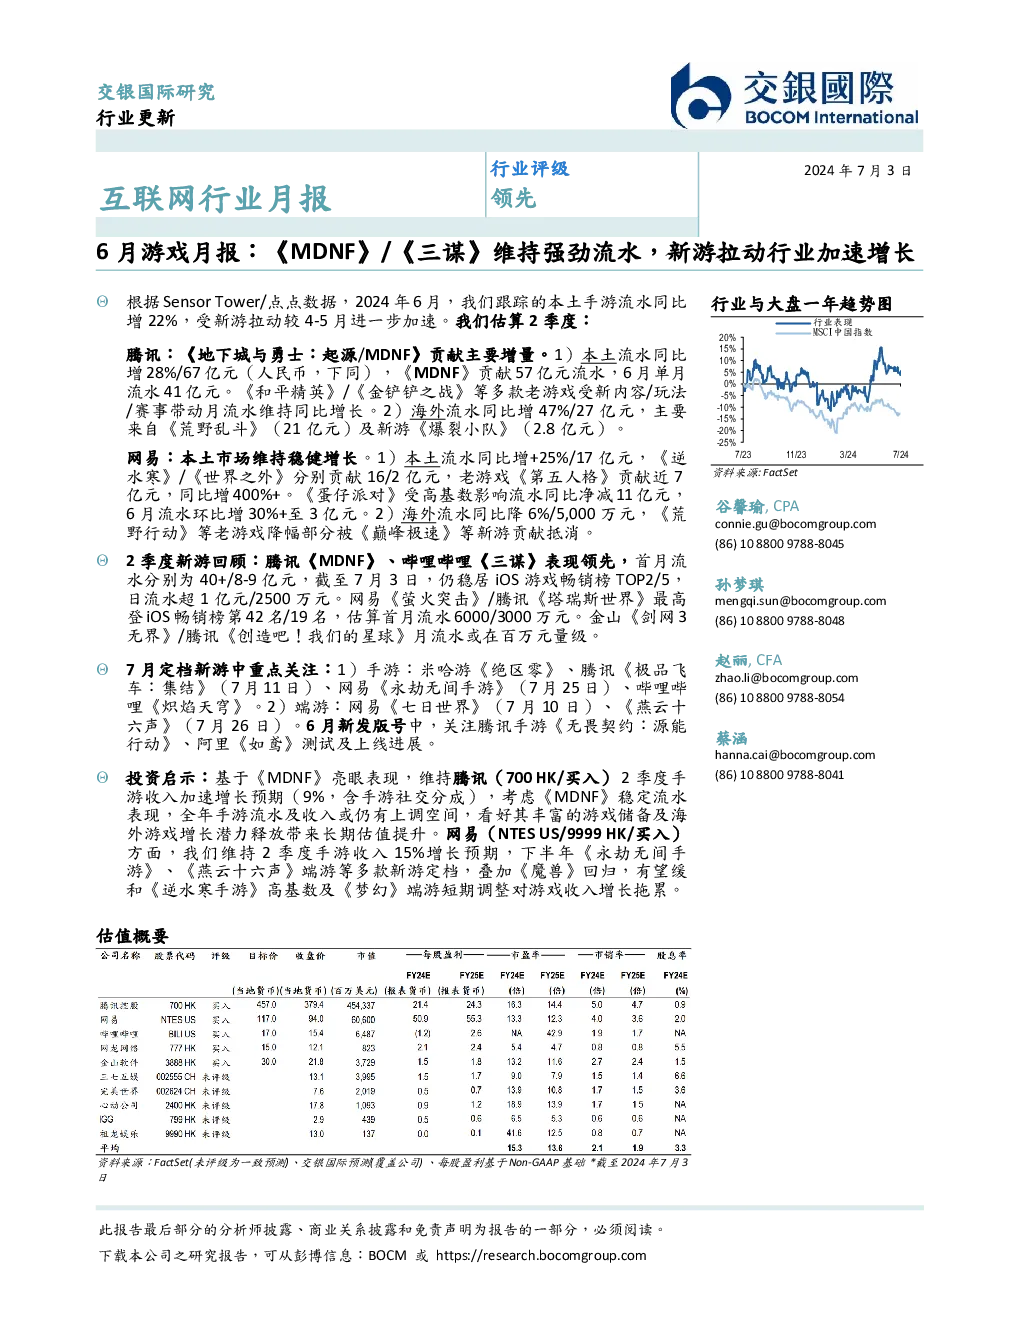Click the chart source note FactSet

coord(755,473)
